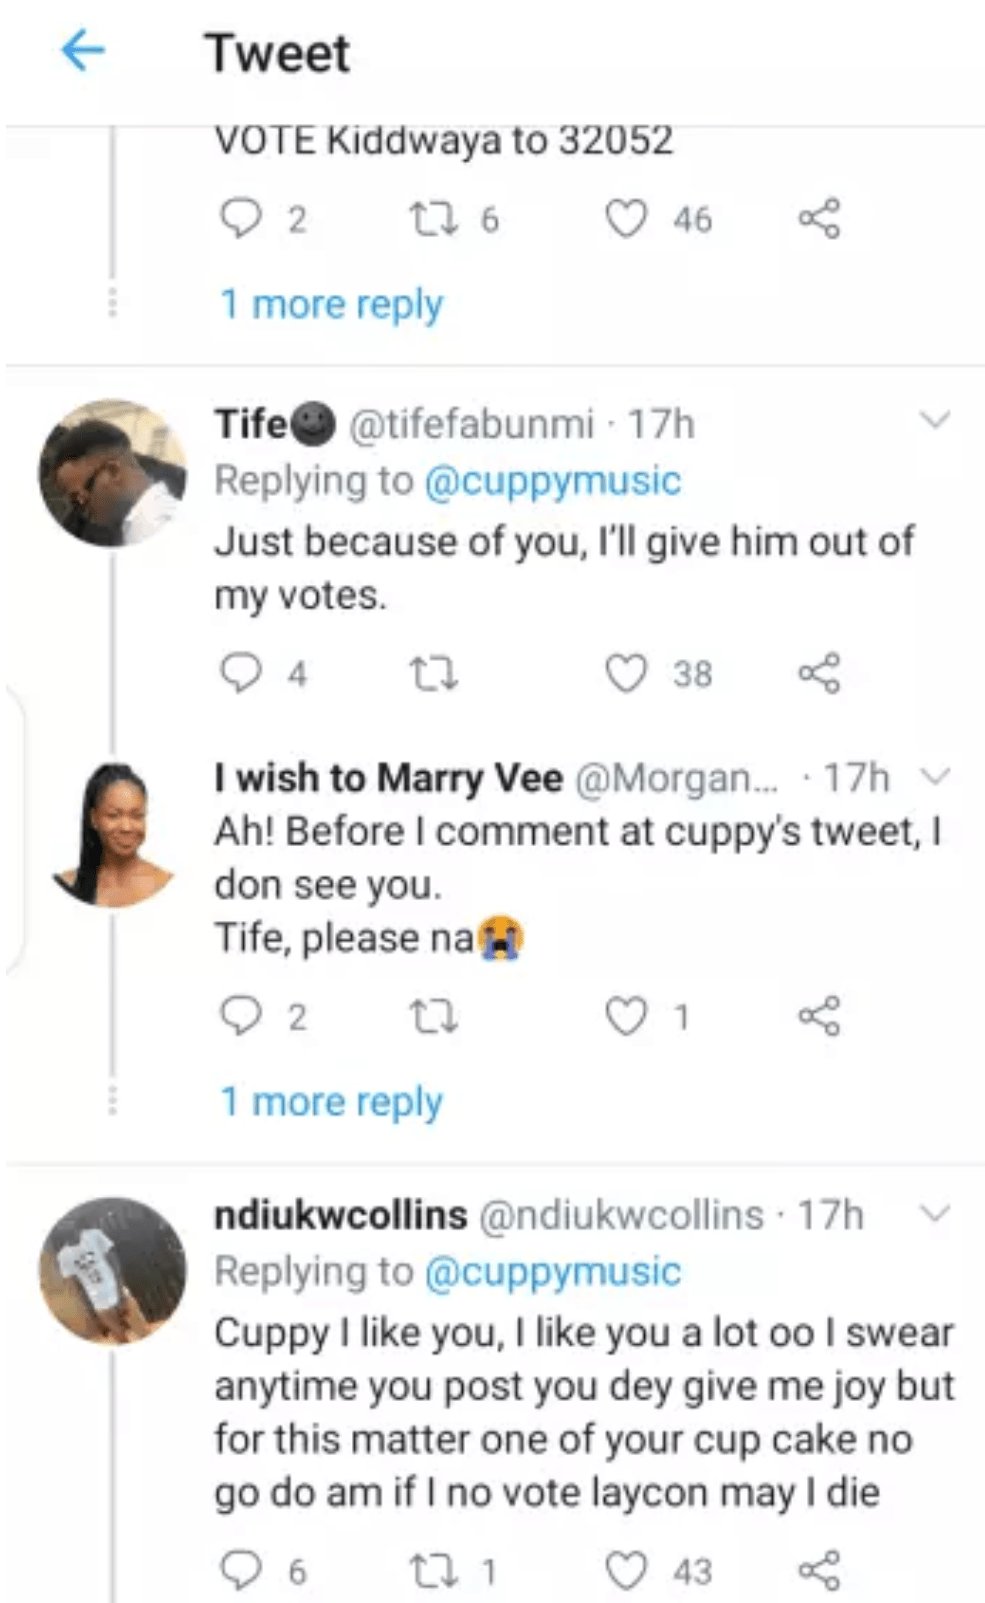Image resolution: width=985 pixels, height=1603 pixels.
Task: Reply to the Kiddwaya vote tweet
Action: [x=240, y=218]
